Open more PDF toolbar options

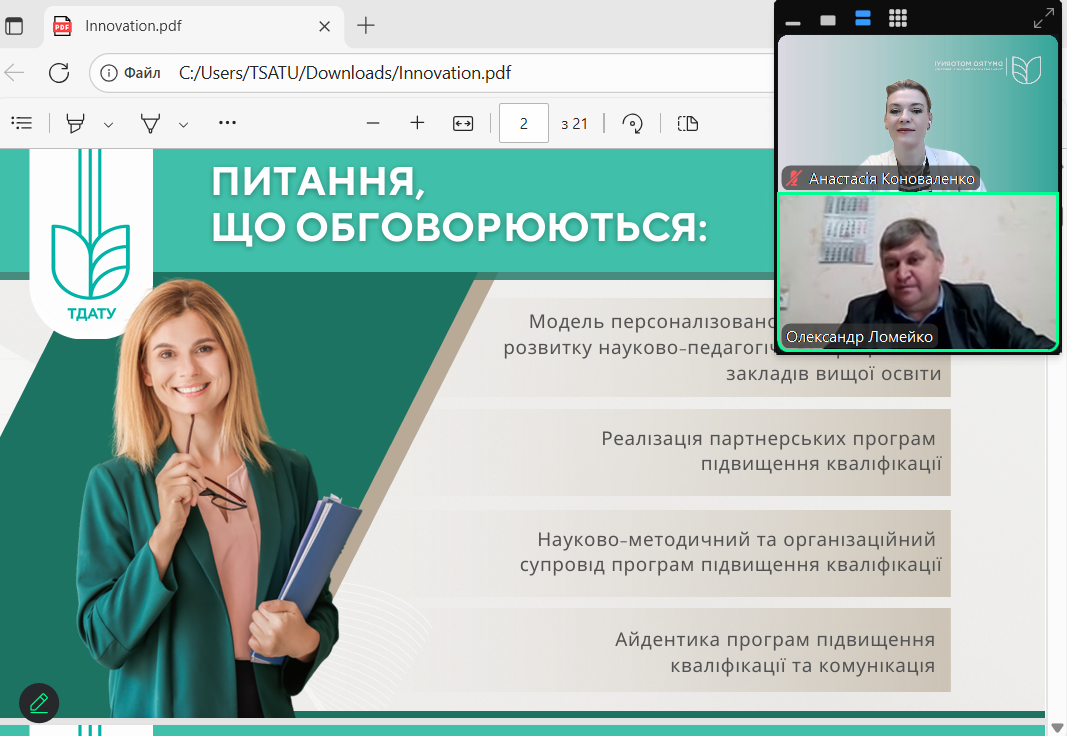[x=227, y=123]
